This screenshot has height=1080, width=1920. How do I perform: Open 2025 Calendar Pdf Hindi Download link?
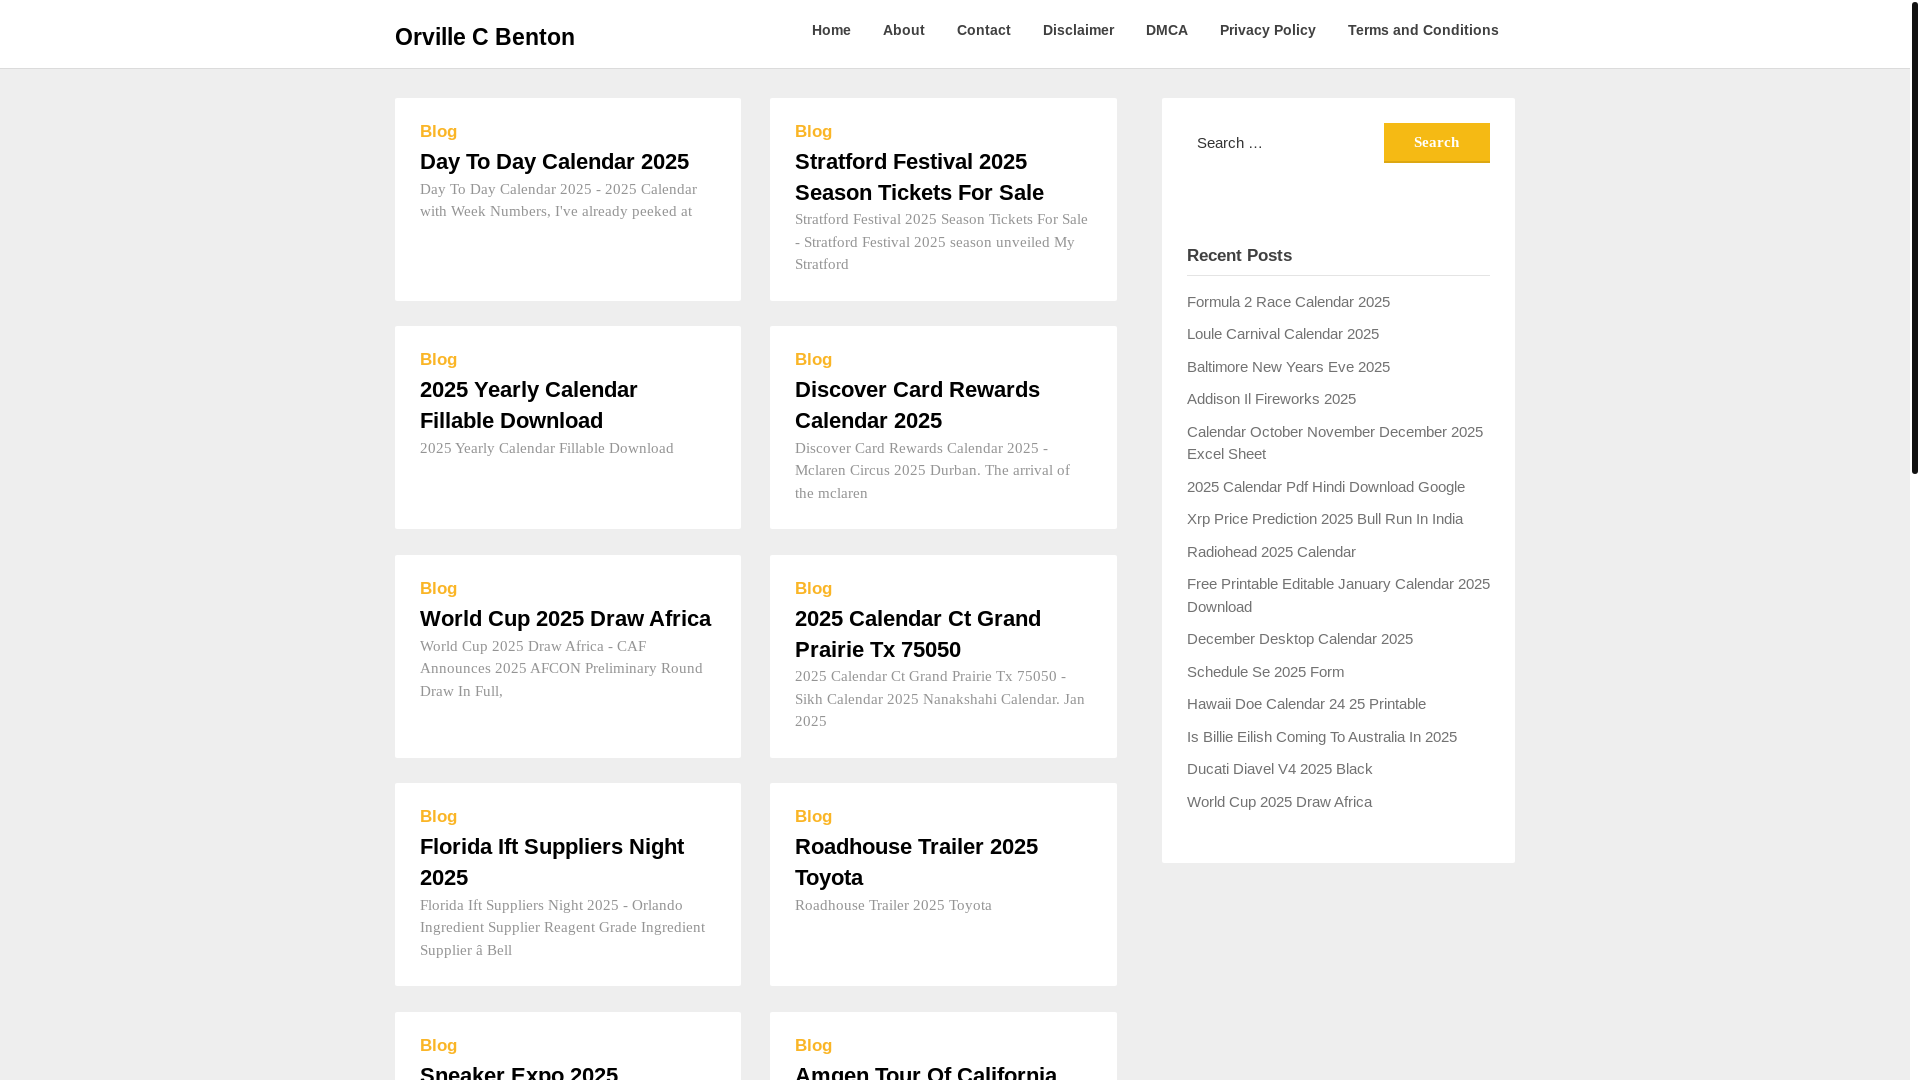[x=1325, y=487]
